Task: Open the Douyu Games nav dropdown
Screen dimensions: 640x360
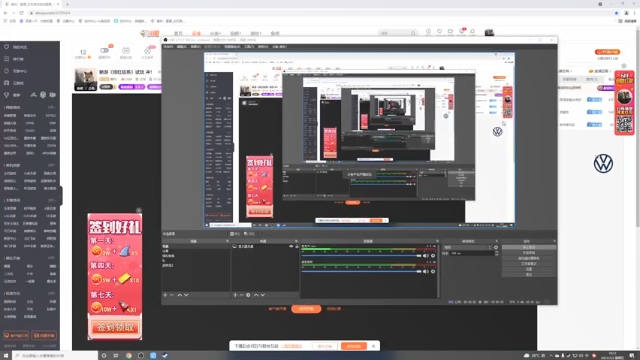Action: [x=256, y=33]
